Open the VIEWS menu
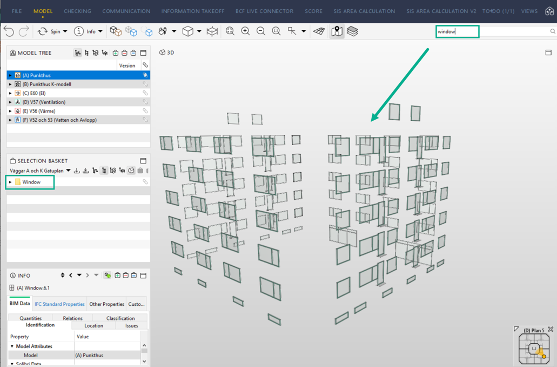The width and height of the screenshot is (557, 367). pyautogui.click(x=529, y=11)
